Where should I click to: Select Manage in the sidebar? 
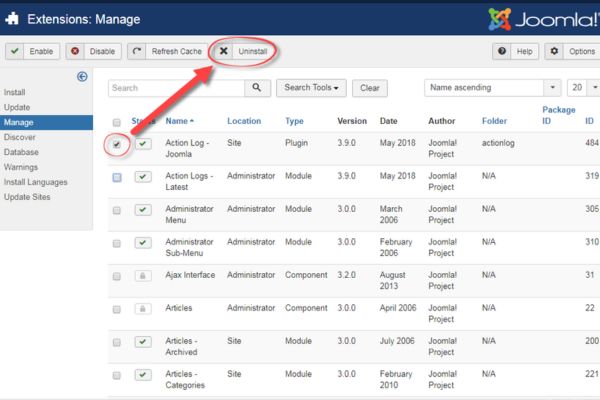pos(46,122)
